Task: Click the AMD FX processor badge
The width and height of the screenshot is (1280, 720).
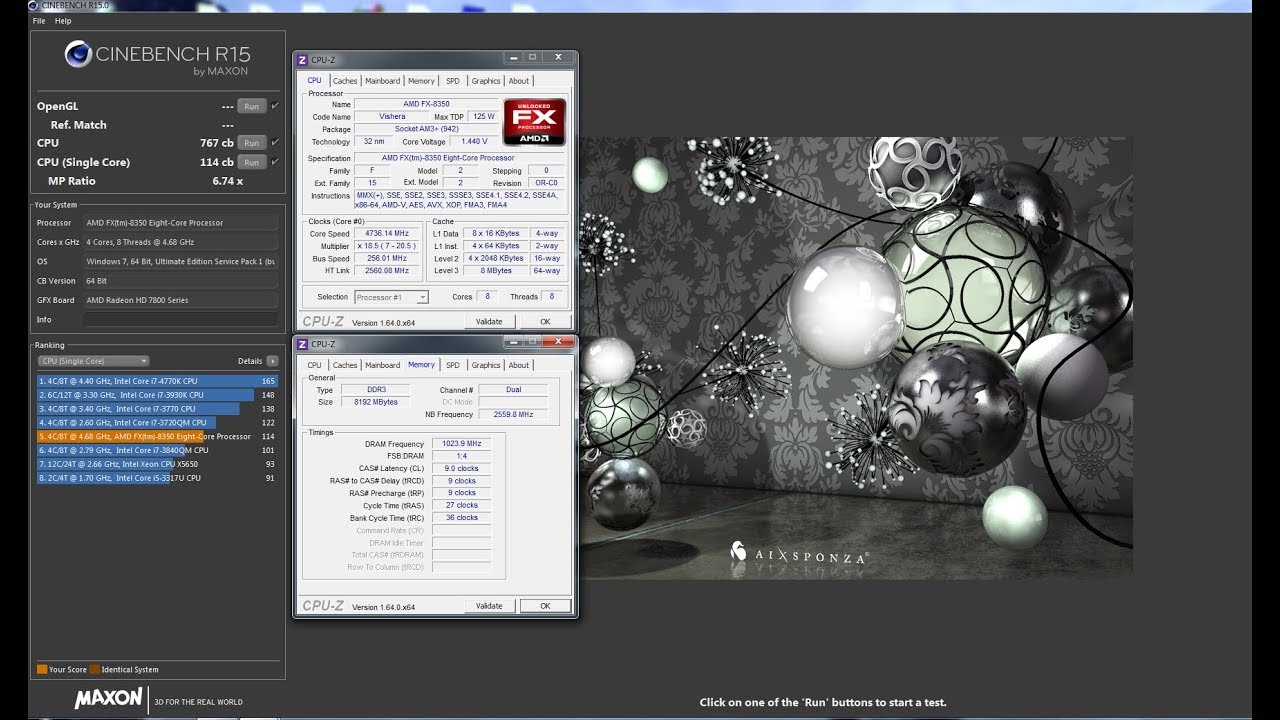Action: click(x=534, y=122)
